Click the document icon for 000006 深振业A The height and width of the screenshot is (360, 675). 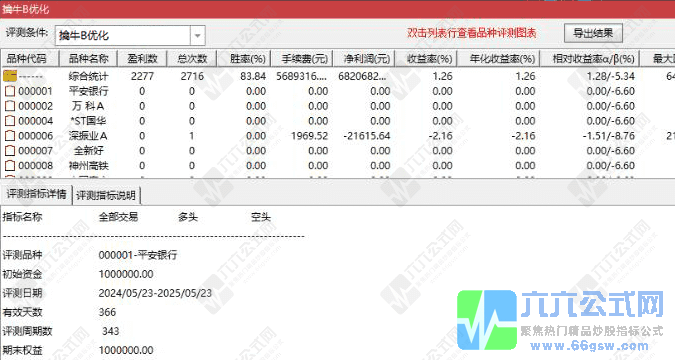tap(10, 136)
